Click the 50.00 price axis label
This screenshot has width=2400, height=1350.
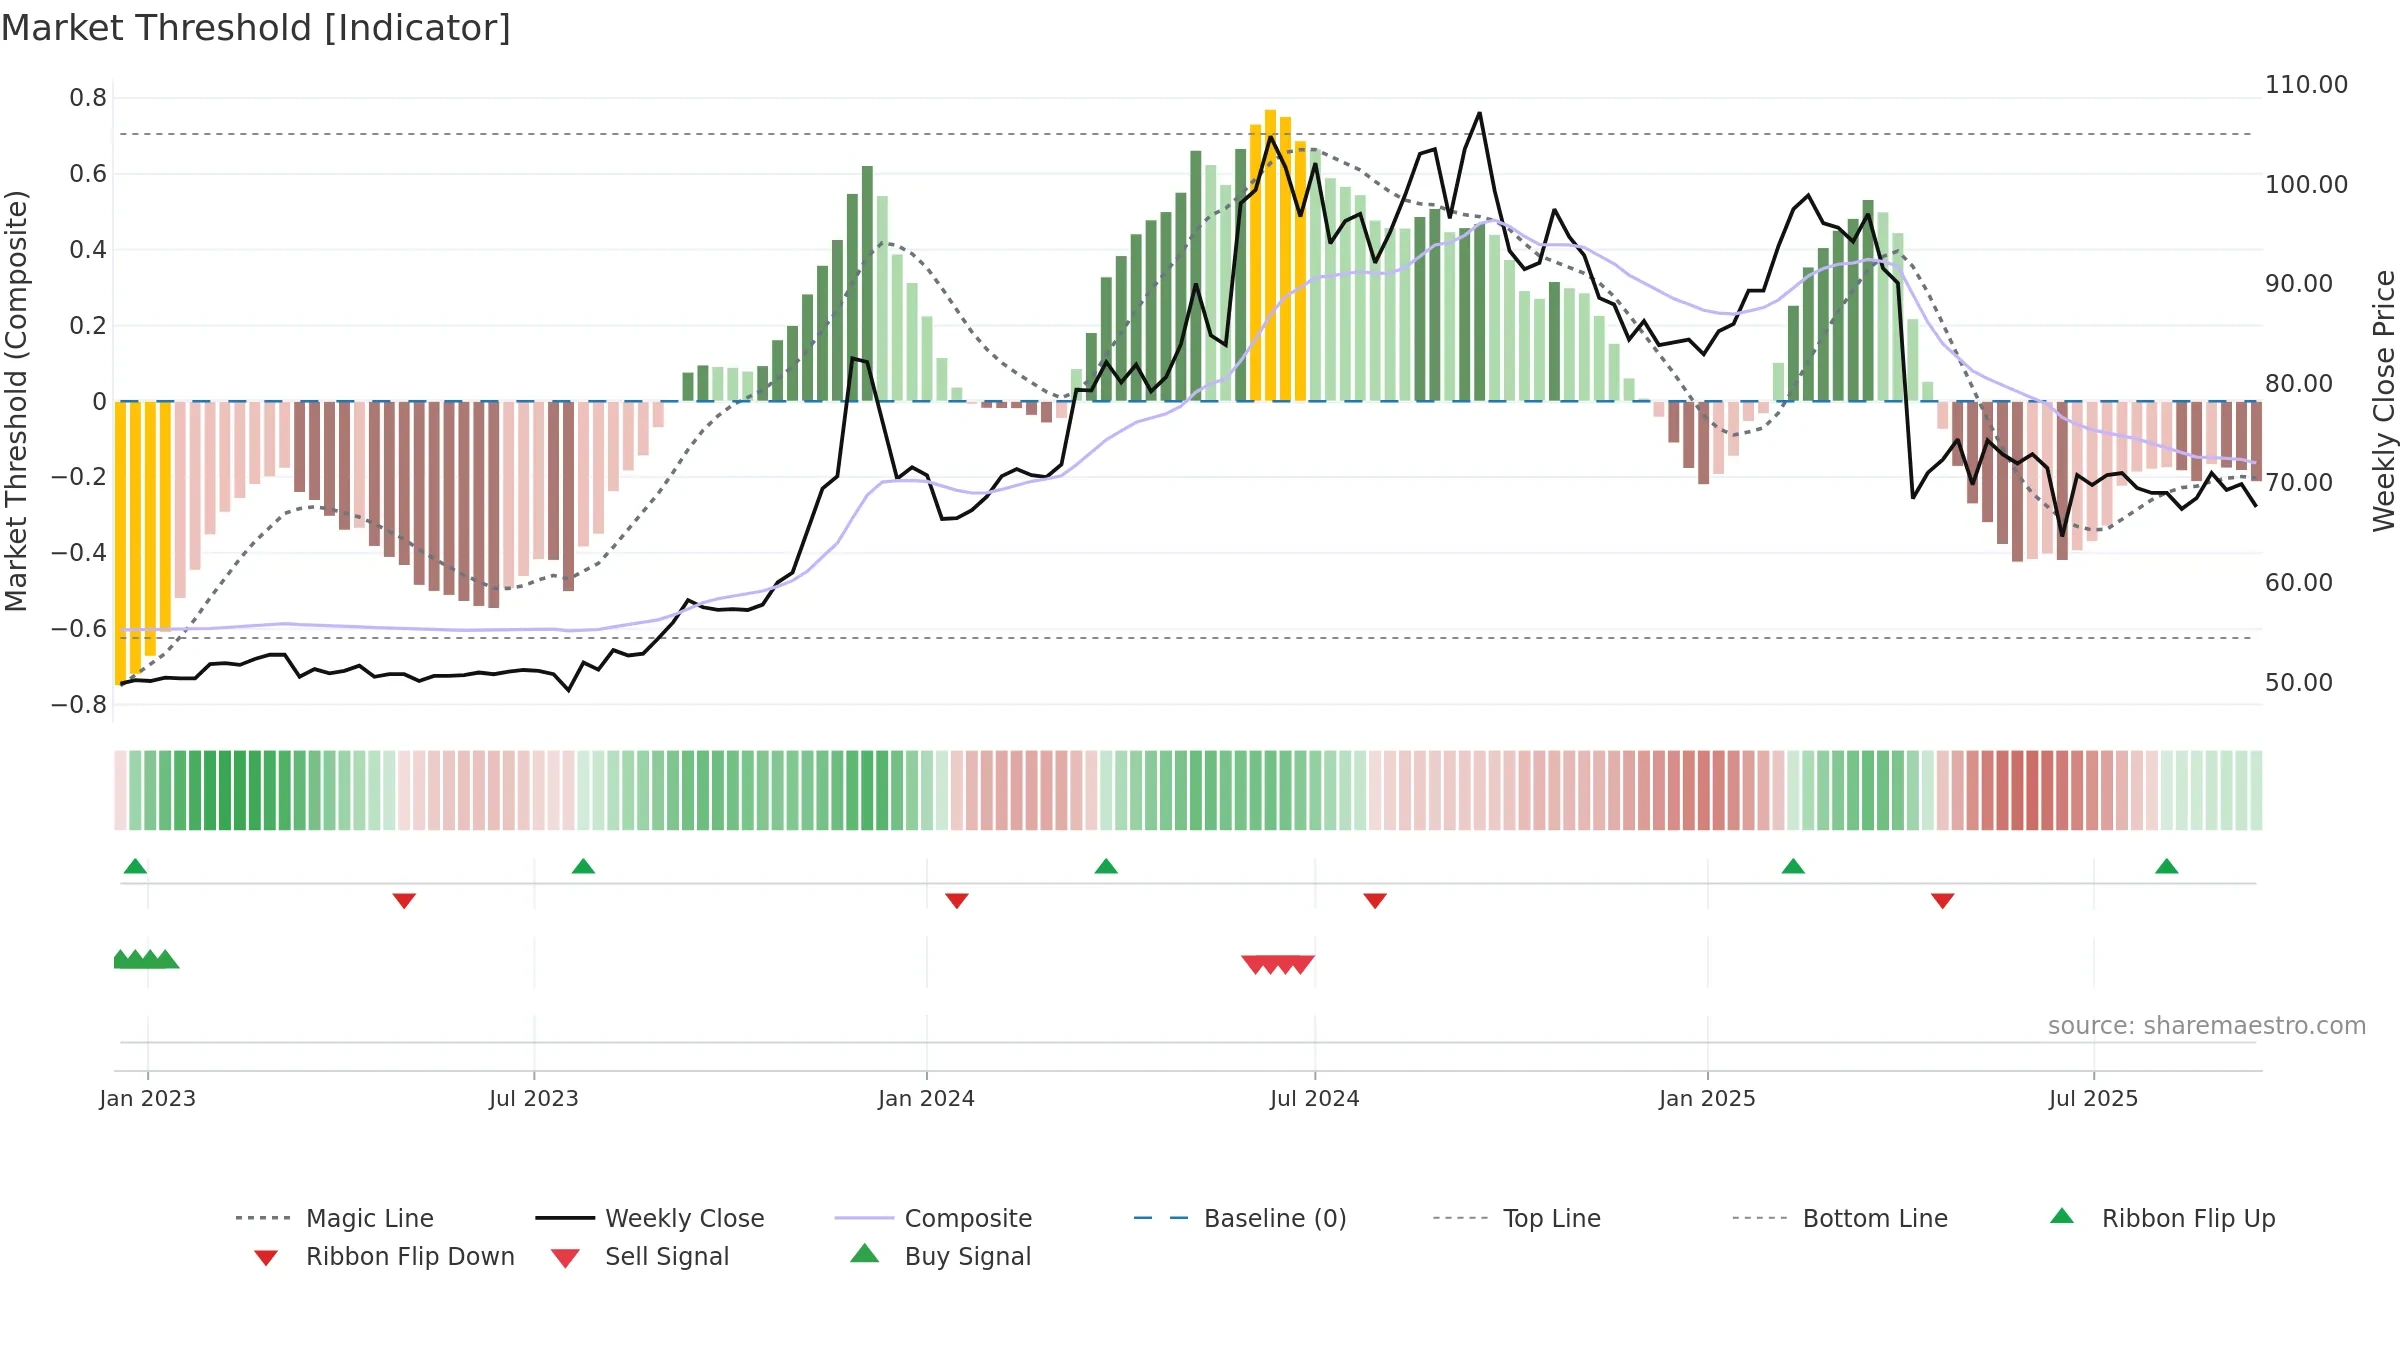(2298, 683)
